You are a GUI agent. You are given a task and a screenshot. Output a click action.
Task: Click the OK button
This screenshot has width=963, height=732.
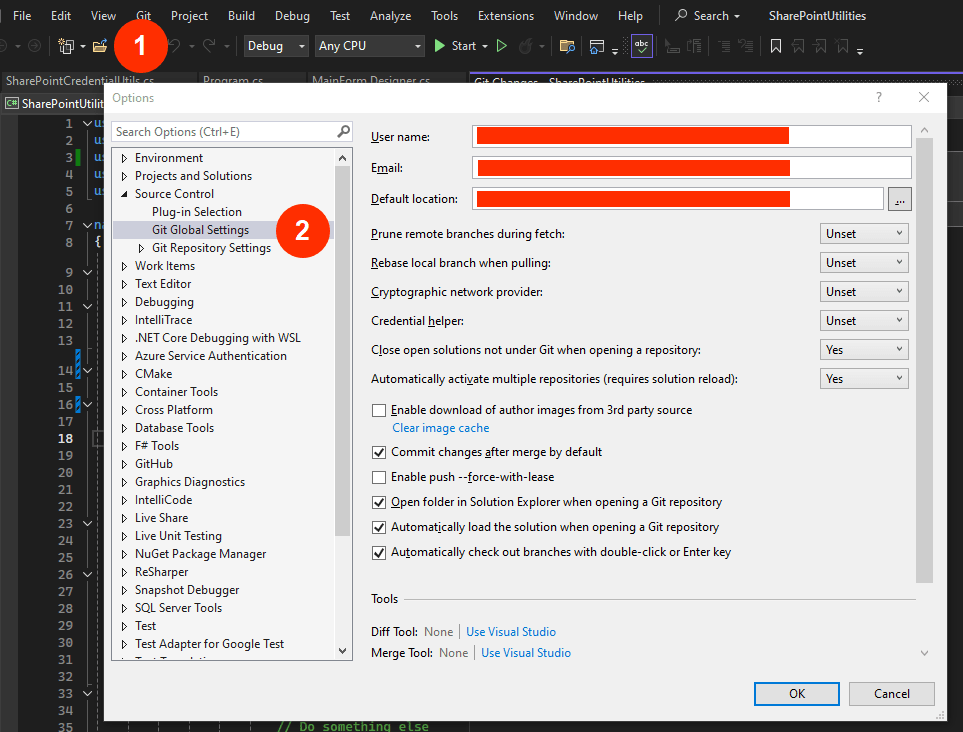pos(796,693)
